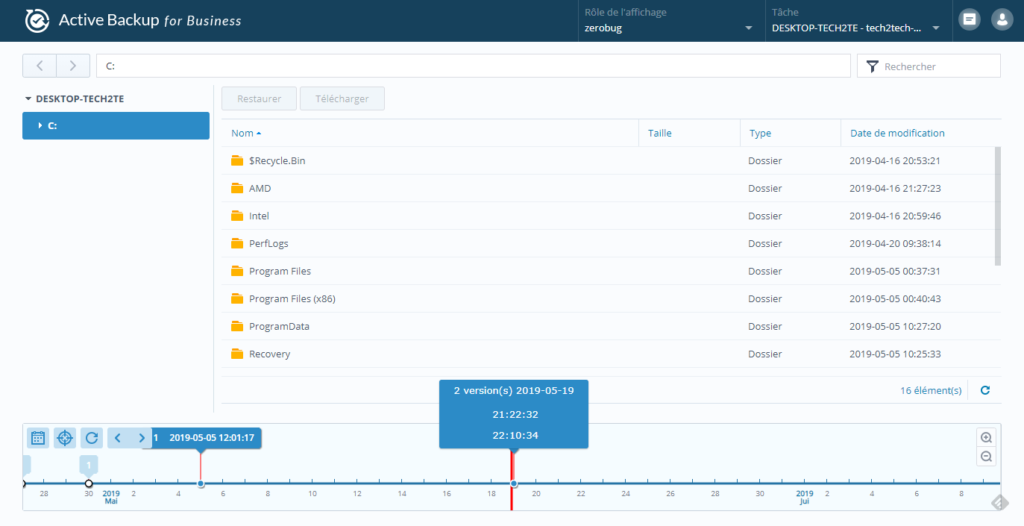1024x526 pixels.
Task: Sort by the Taille column header
Action: (689, 133)
